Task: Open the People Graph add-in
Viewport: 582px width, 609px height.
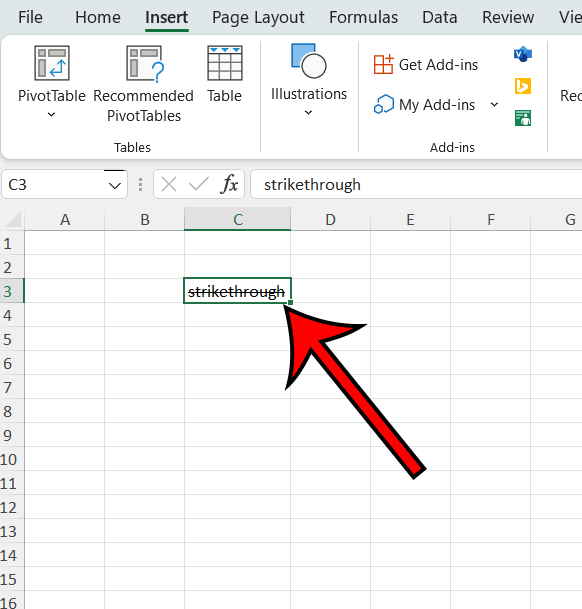Action: pyautogui.click(x=523, y=118)
